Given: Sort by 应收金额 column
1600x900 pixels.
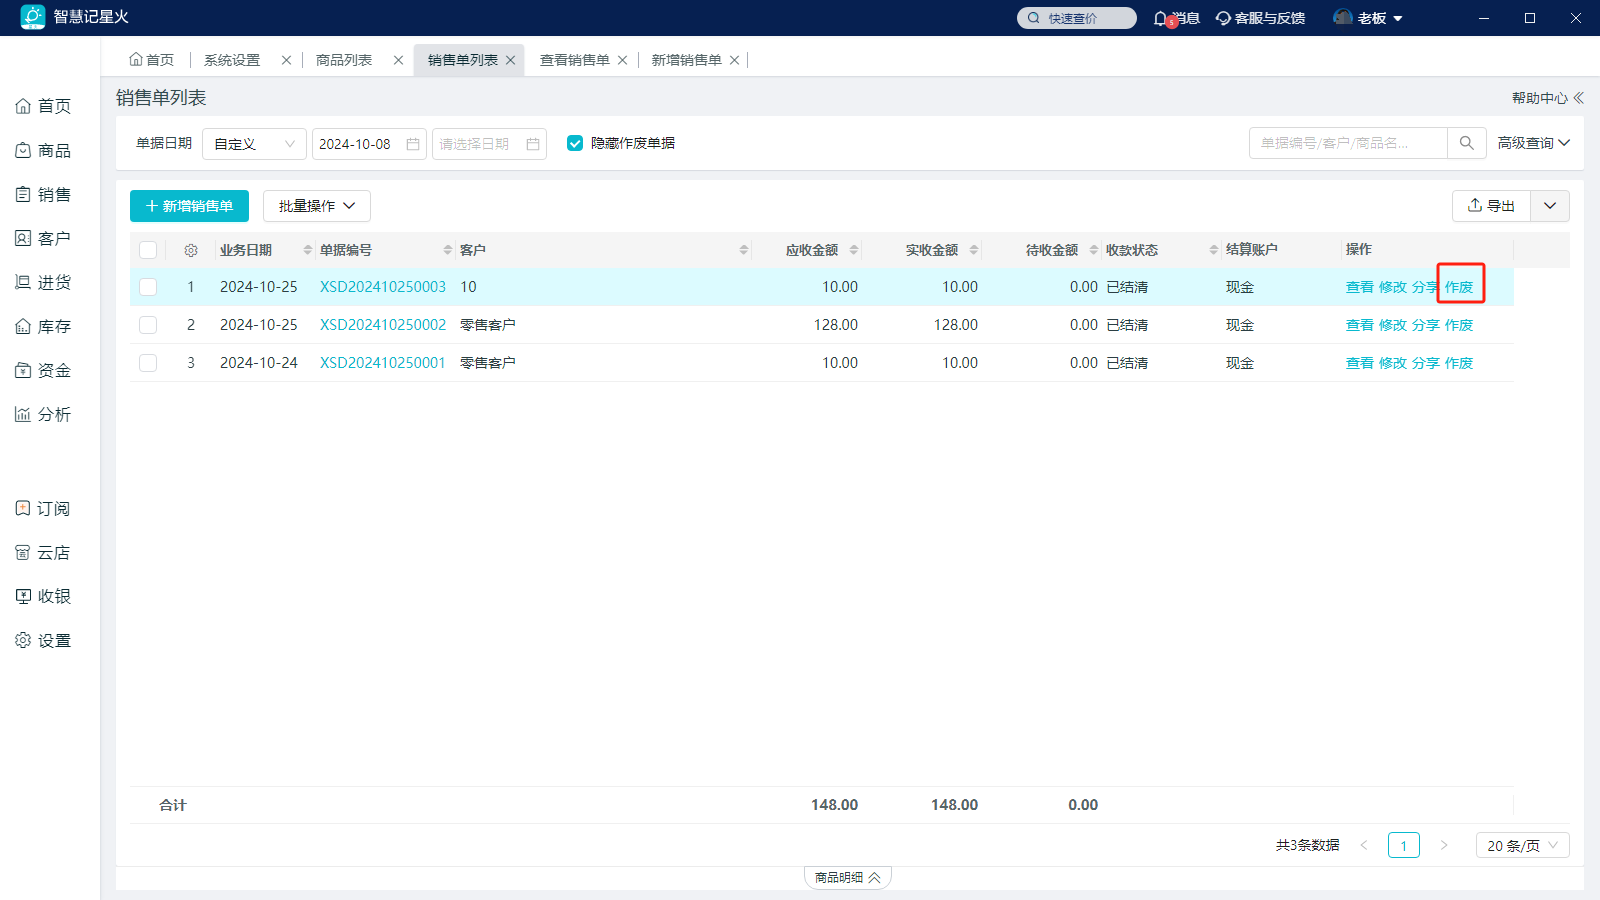Looking at the screenshot, I should click(854, 250).
